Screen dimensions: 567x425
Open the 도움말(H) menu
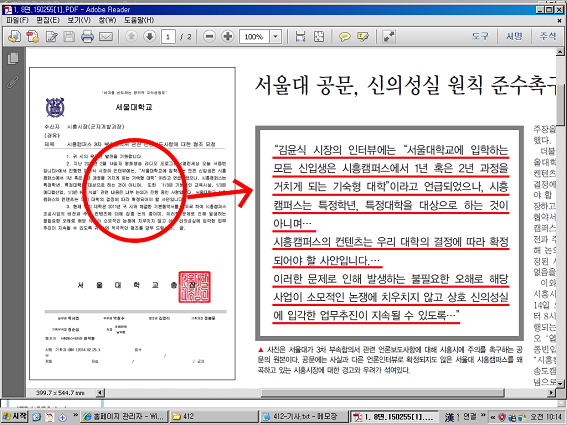pyautogui.click(x=139, y=20)
